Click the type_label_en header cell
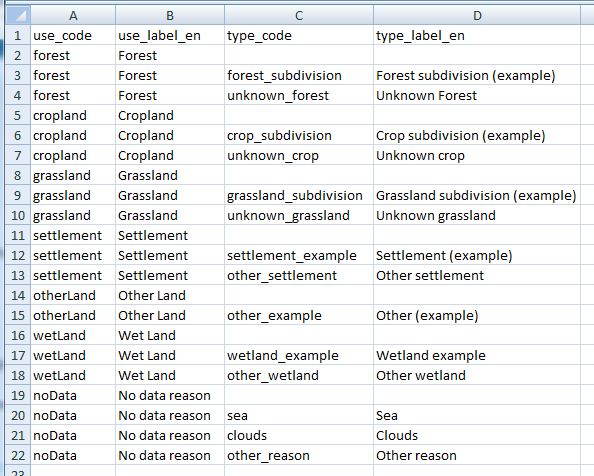Screen dimensions: 594x476 (477, 35)
